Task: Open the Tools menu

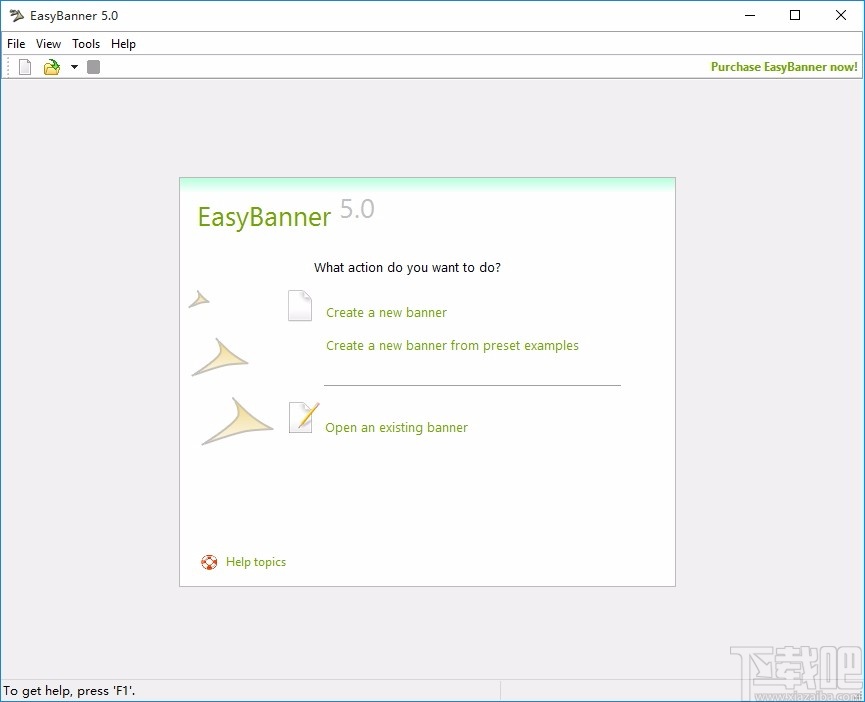Action: (x=85, y=43)
